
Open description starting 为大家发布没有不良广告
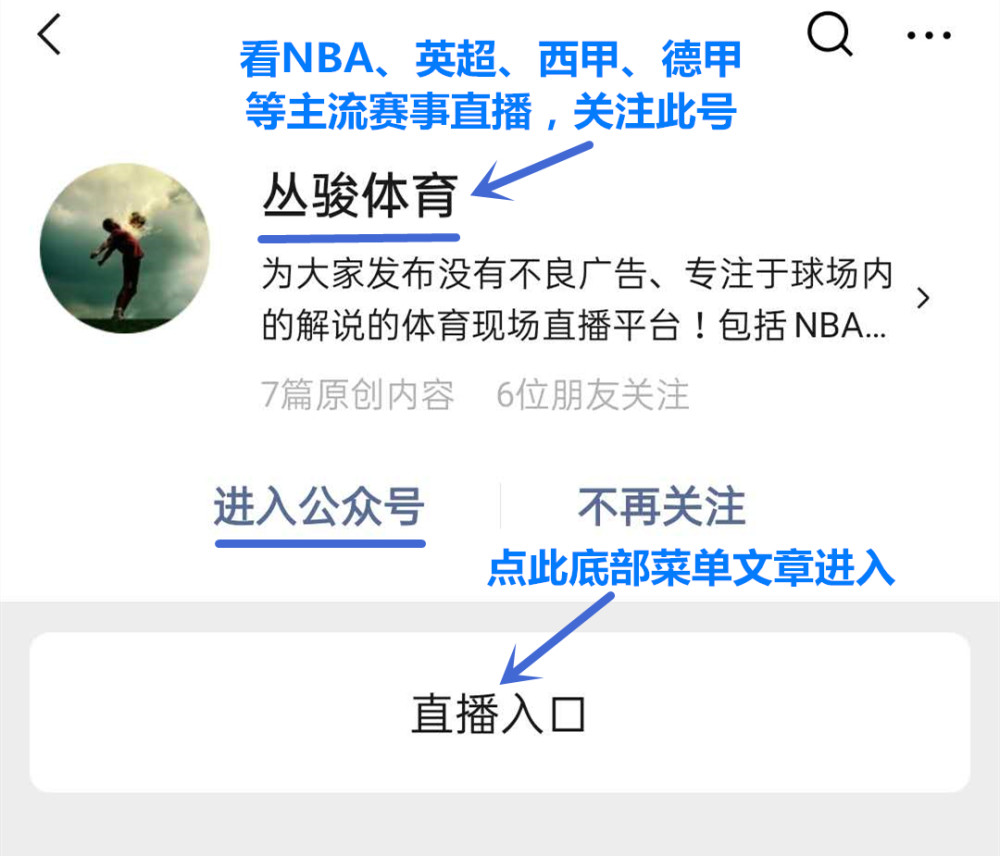point(577,300)
